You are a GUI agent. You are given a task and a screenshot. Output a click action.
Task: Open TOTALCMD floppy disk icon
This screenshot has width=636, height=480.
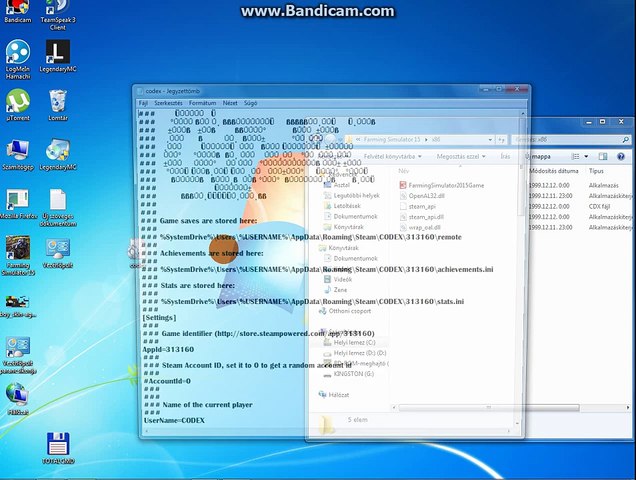(x=58, y=448)
